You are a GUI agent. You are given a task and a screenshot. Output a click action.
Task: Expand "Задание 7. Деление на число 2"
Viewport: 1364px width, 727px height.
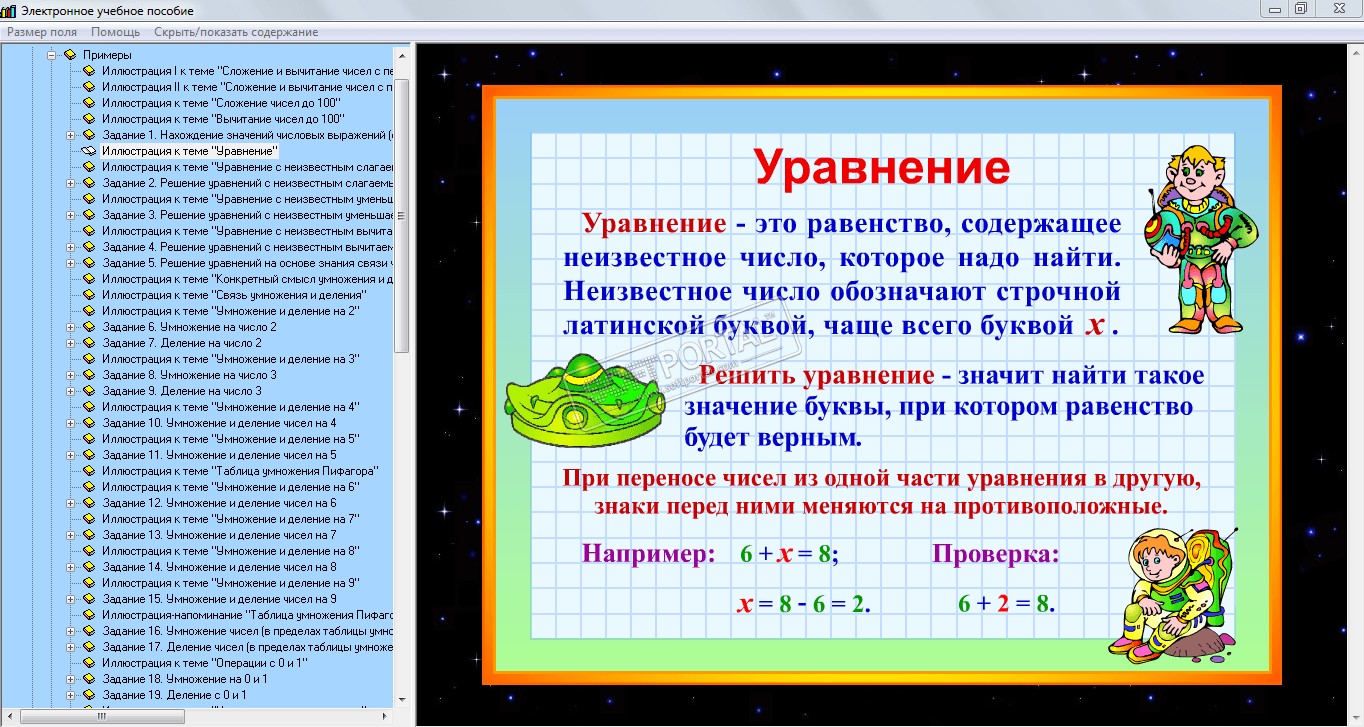[70, 343]
